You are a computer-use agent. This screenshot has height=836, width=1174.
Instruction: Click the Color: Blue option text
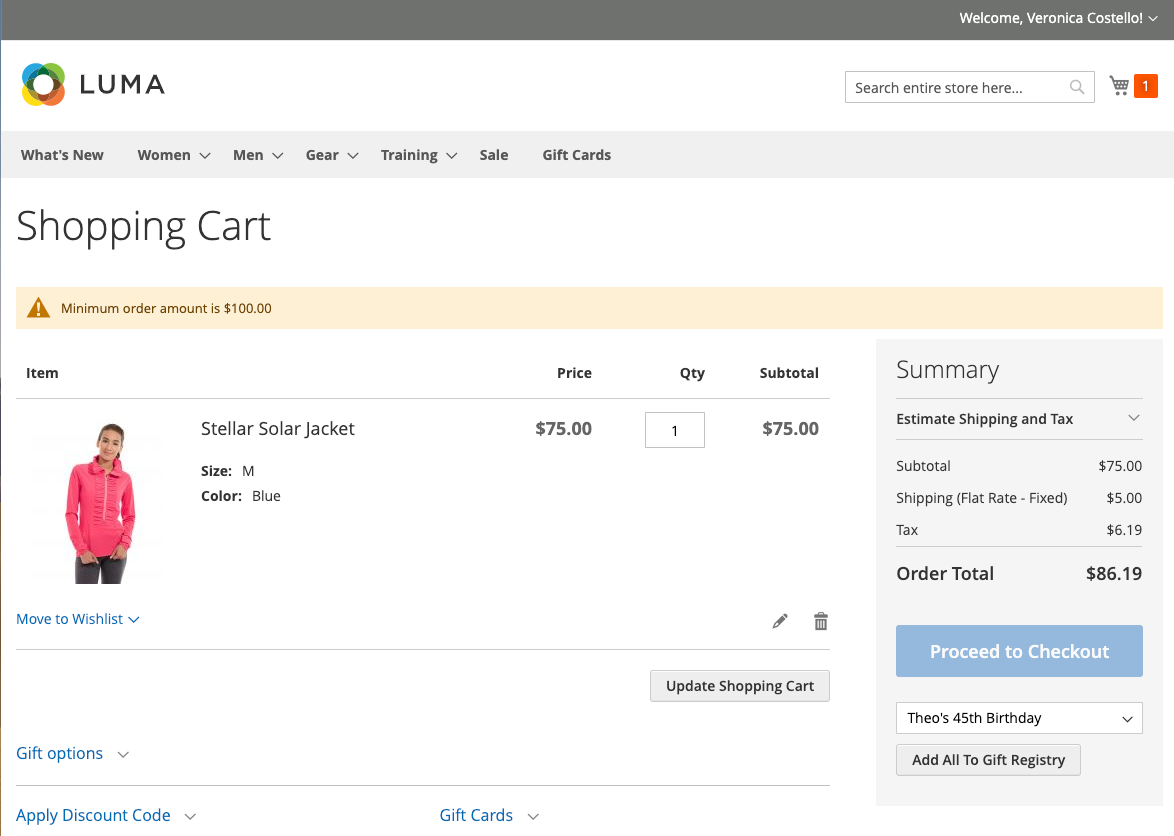coord(241,496)
